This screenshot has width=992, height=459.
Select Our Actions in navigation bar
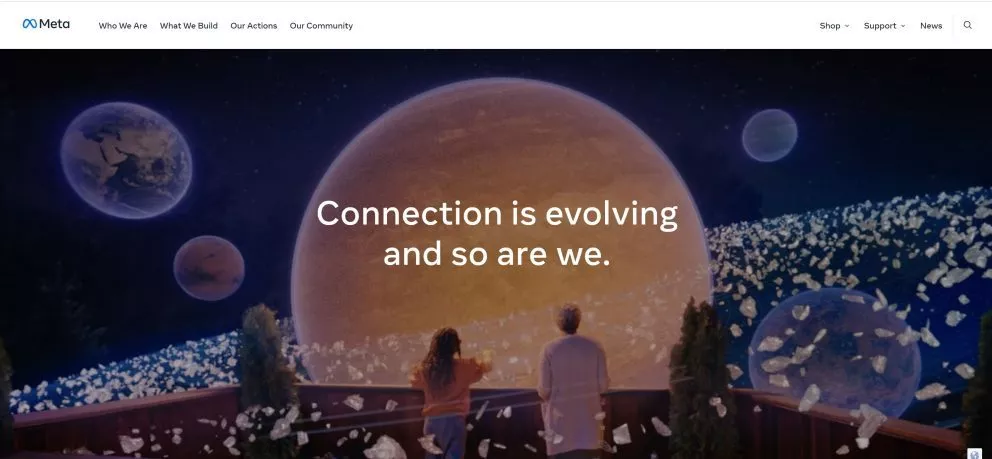coord(254,26)
